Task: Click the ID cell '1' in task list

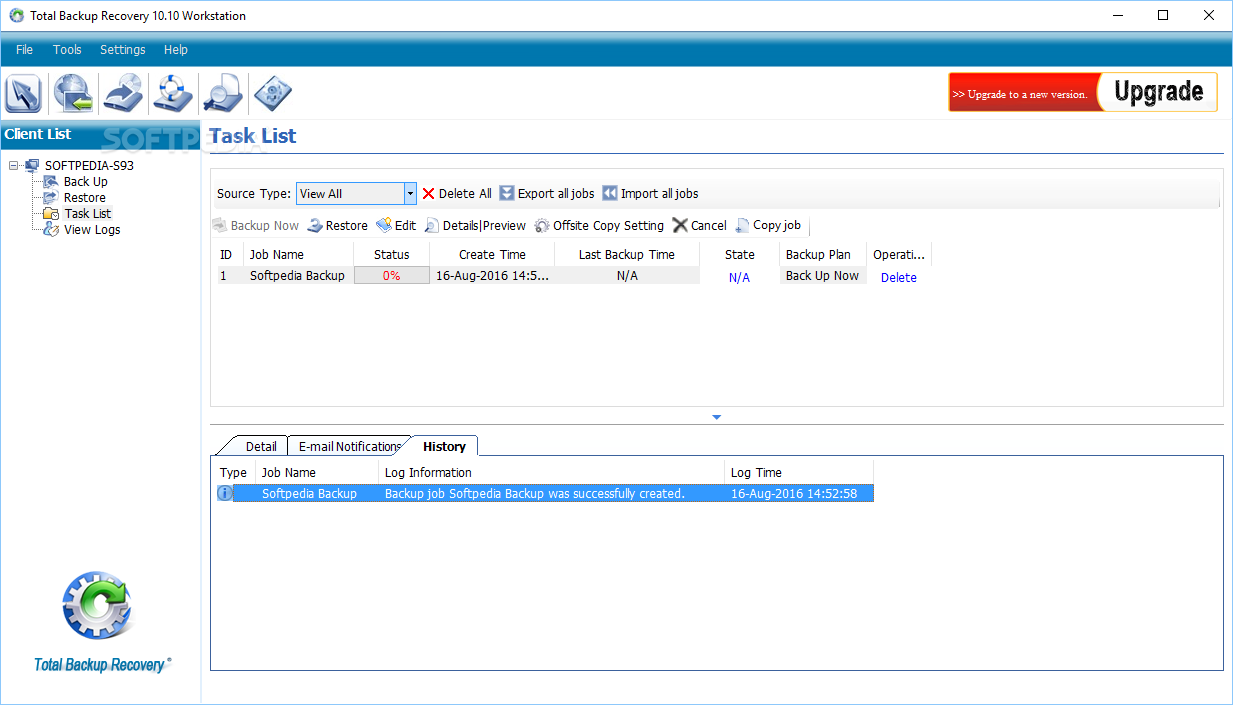Action: 224,276
